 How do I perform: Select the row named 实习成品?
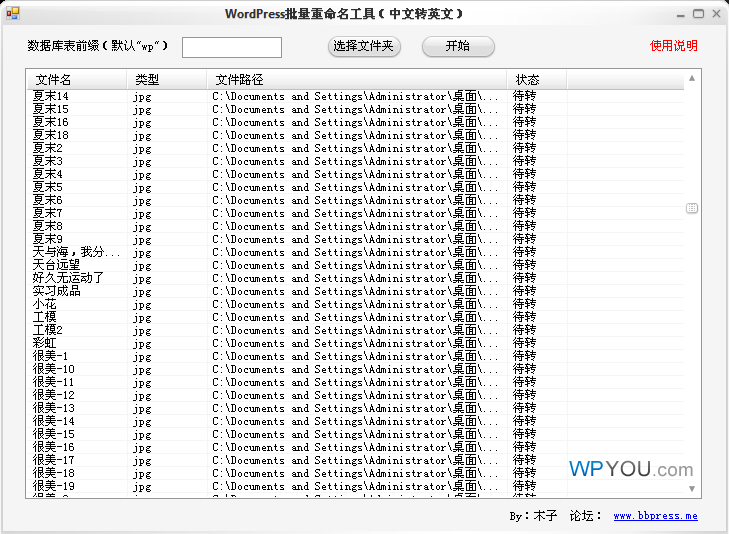[355, 291]
